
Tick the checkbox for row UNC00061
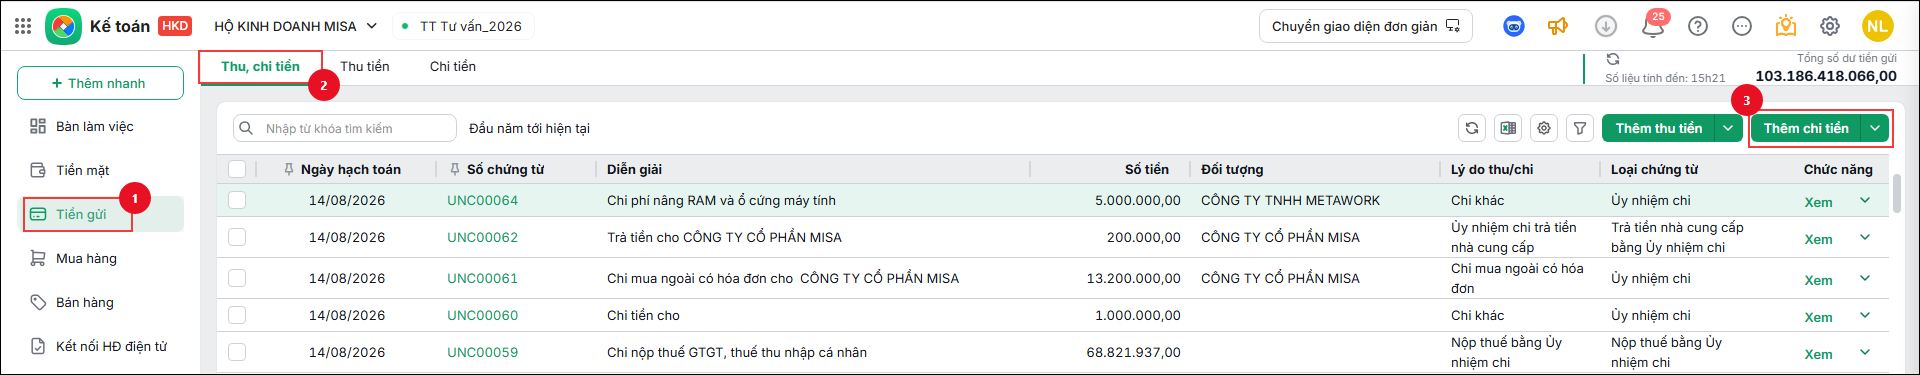237,278
